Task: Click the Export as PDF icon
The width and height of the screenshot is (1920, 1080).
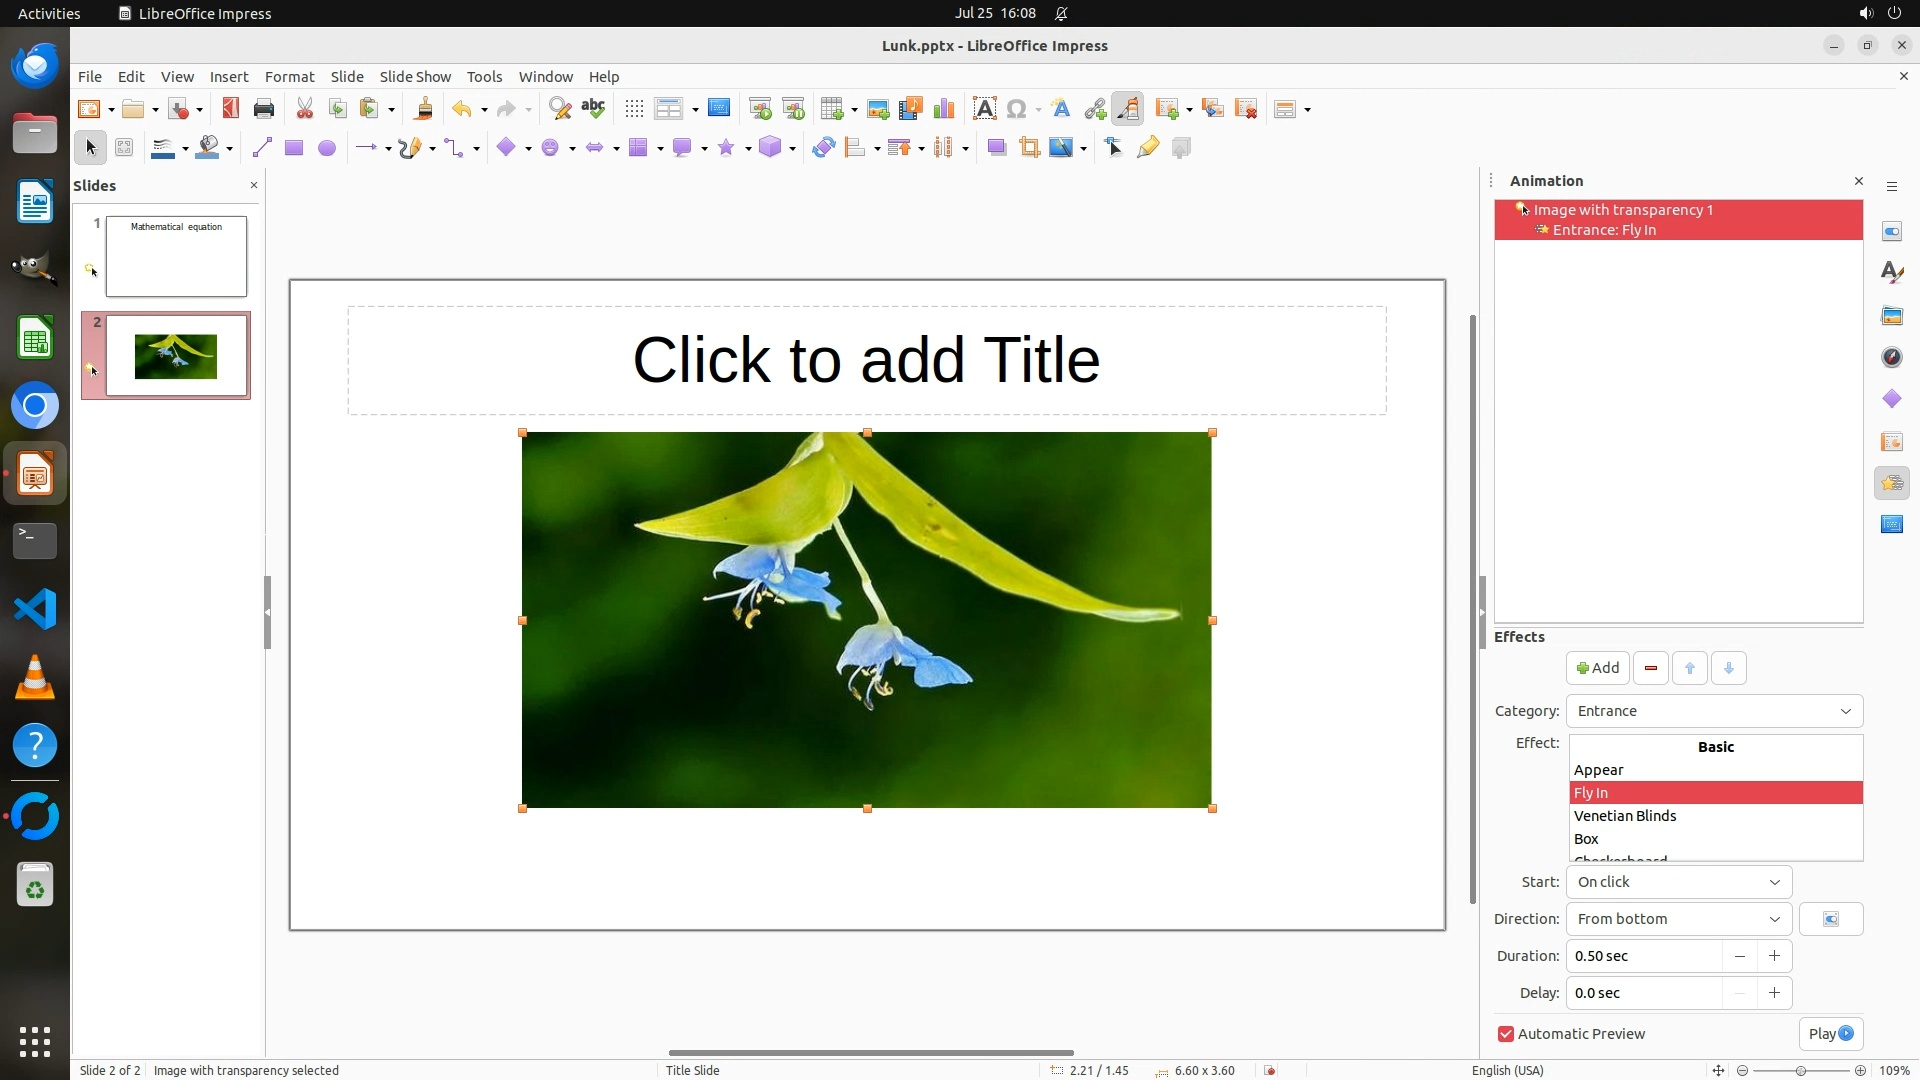Action: click(230, 109)
